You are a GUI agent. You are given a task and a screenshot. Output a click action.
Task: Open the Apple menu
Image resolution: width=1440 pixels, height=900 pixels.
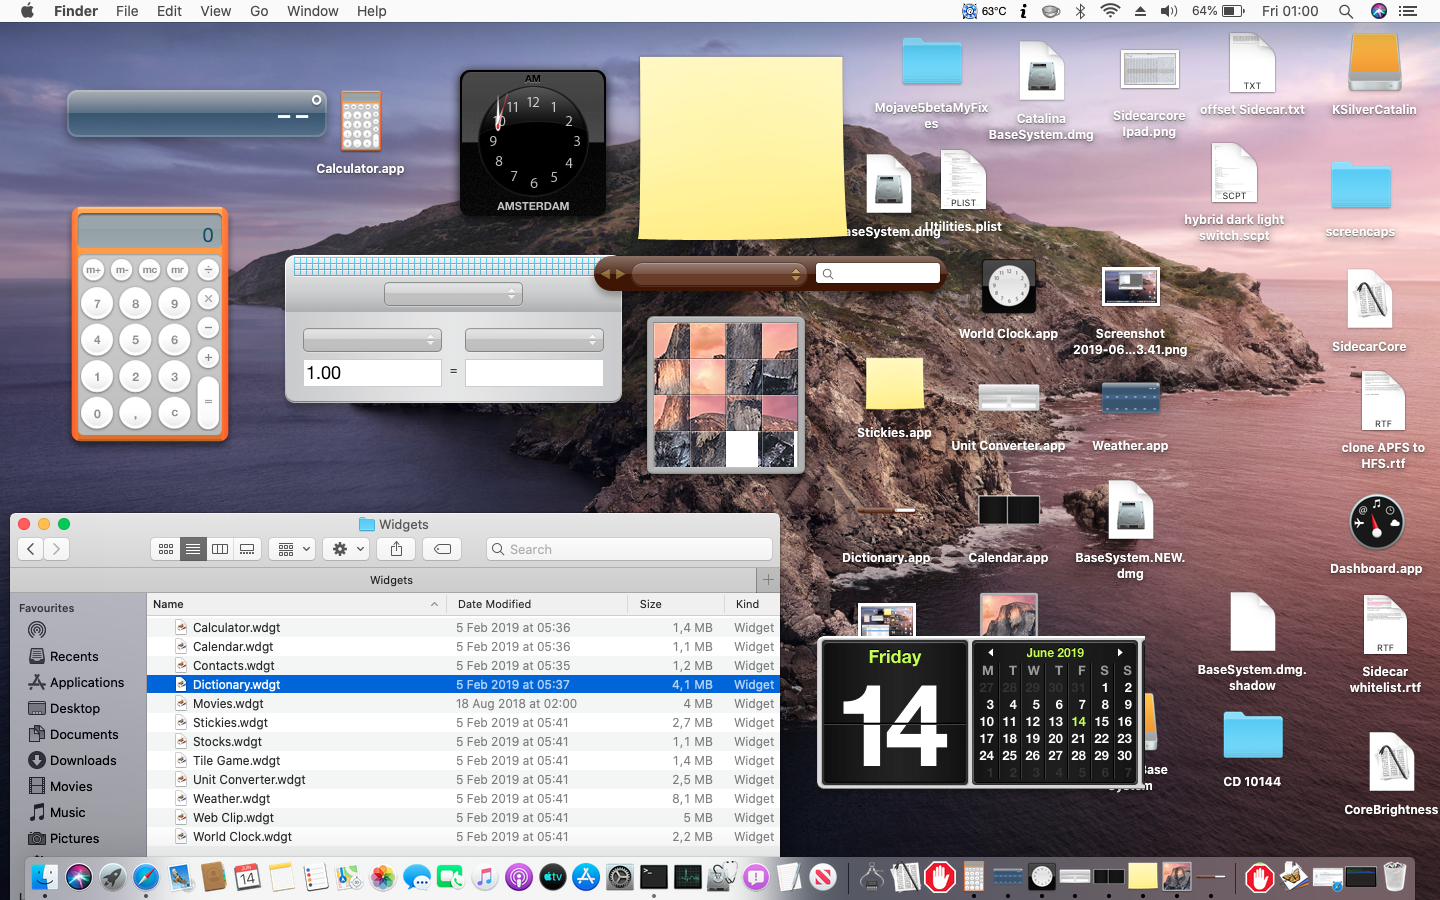[27, 11]
